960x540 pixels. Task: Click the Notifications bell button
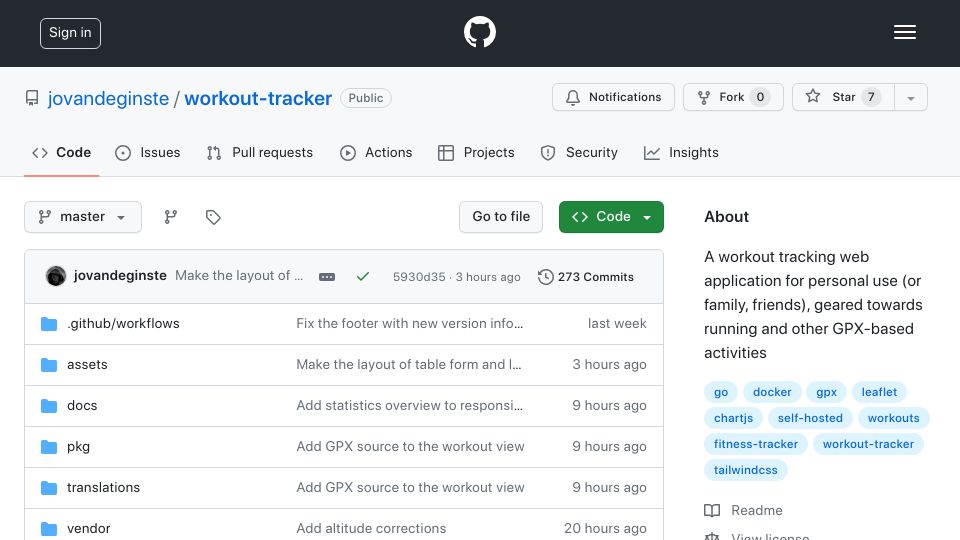point(613,97)
